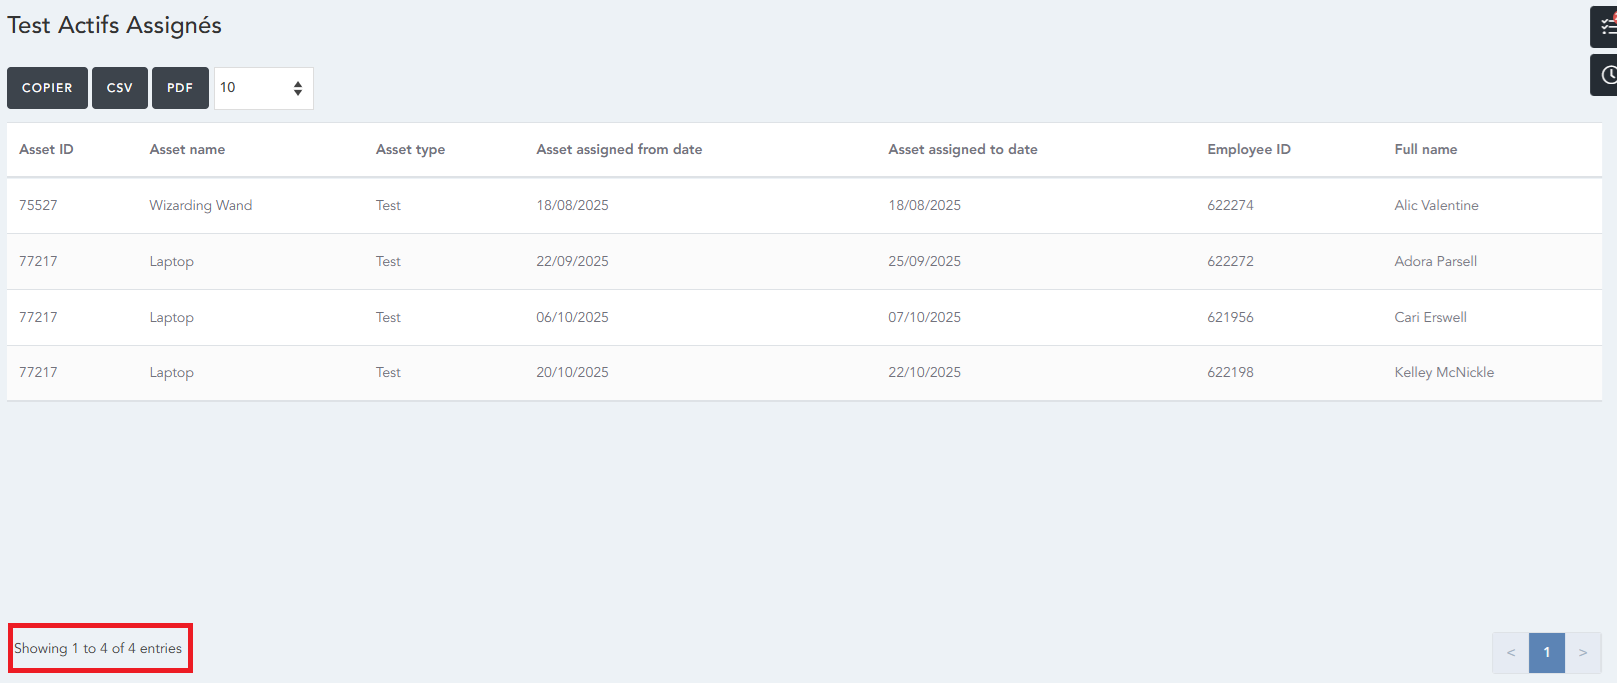Click the Adora Parsell name cell
Viewport: 1617px width, 683px height.
tap(1435, 261)
